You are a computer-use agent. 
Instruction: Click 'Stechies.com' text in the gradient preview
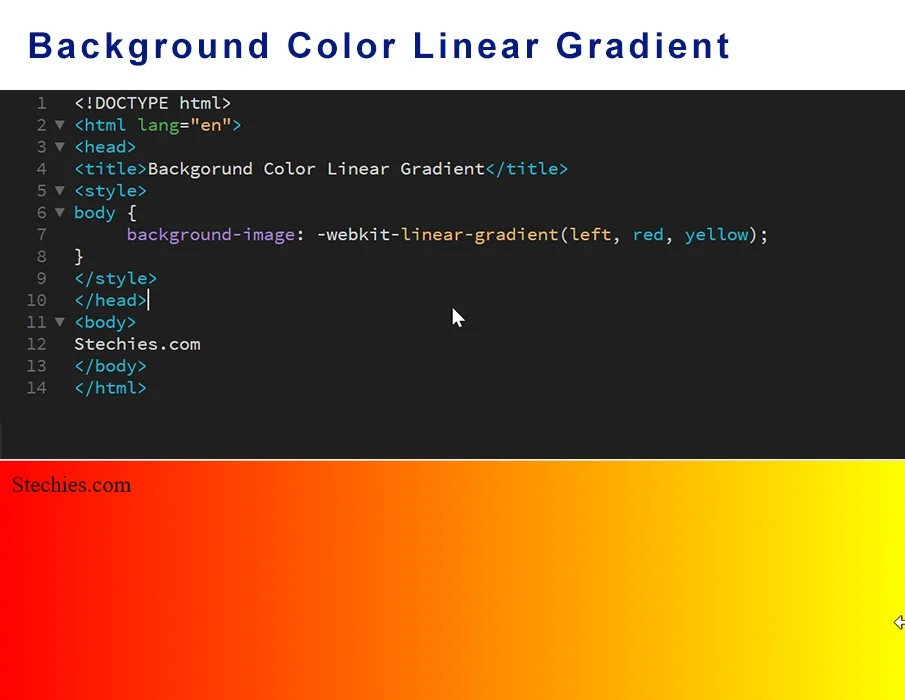pyautogui.click(x=71, y=485)
